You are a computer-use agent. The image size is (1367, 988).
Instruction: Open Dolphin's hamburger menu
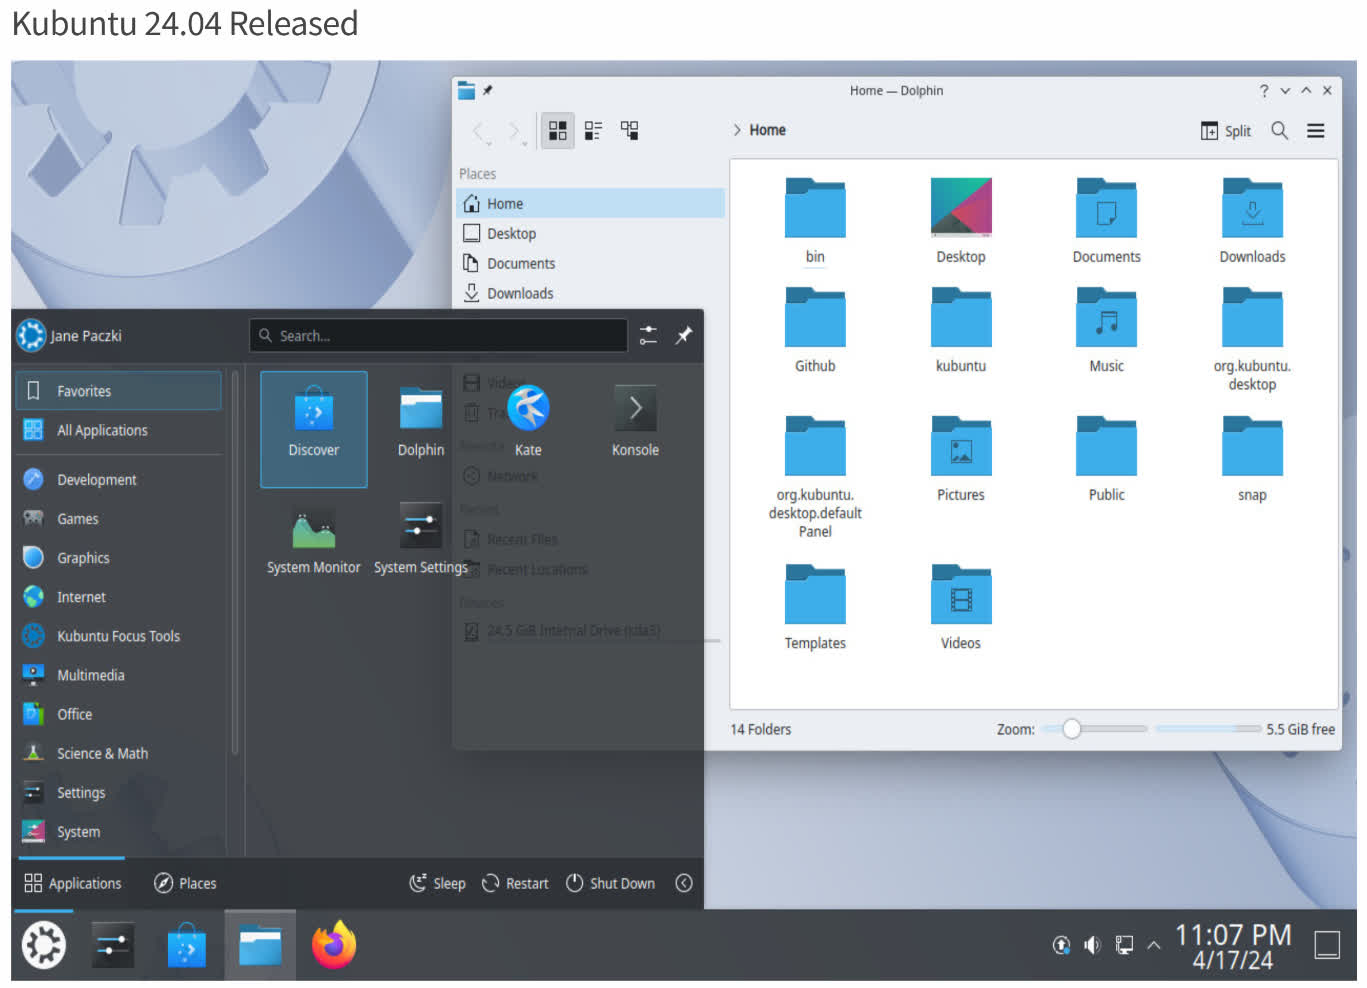click(x=1316, y=131)
